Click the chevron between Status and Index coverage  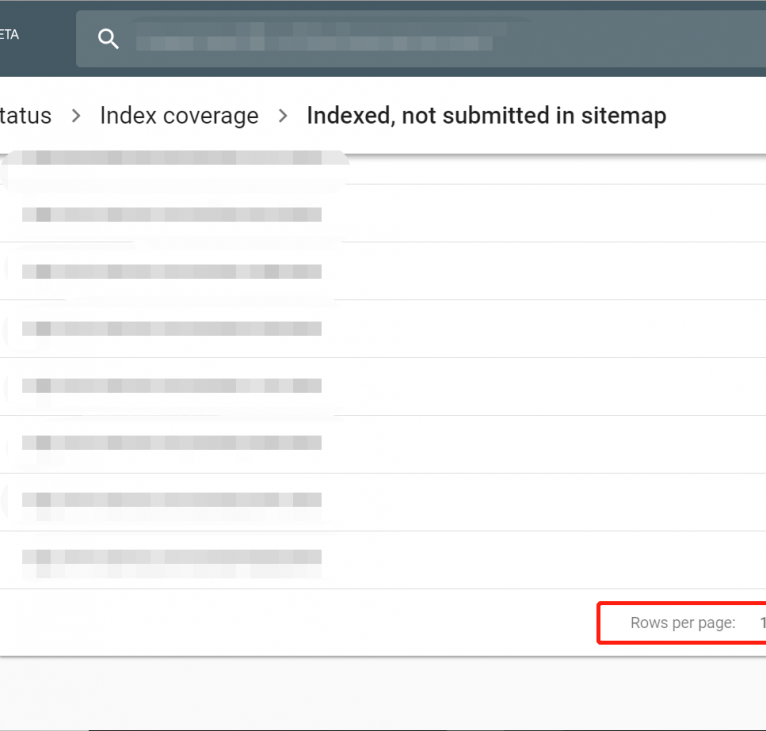76,116
